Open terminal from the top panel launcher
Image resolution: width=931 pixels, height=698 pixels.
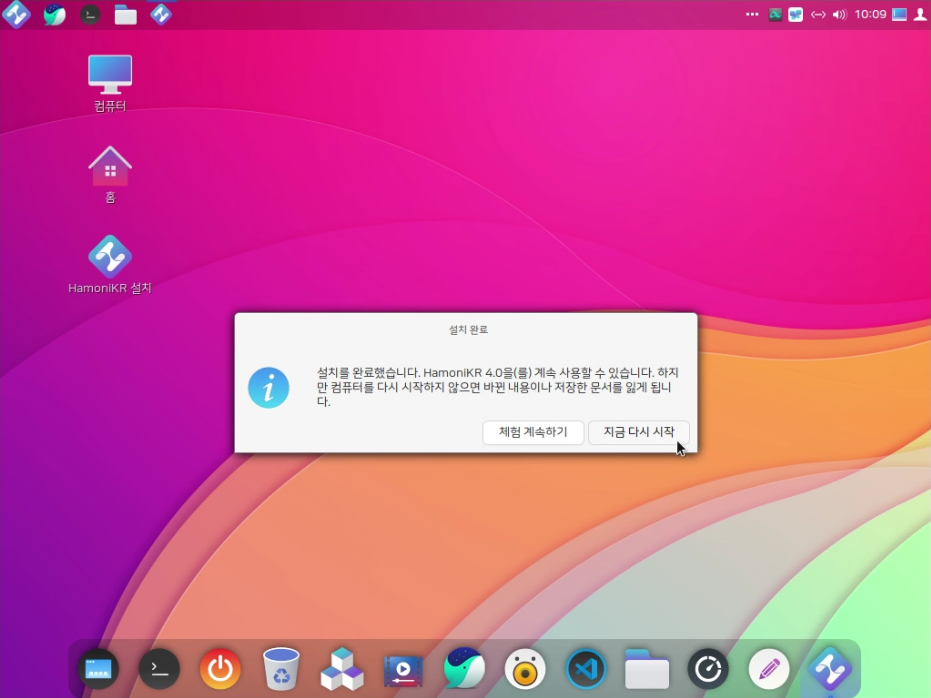click(90, 15)
